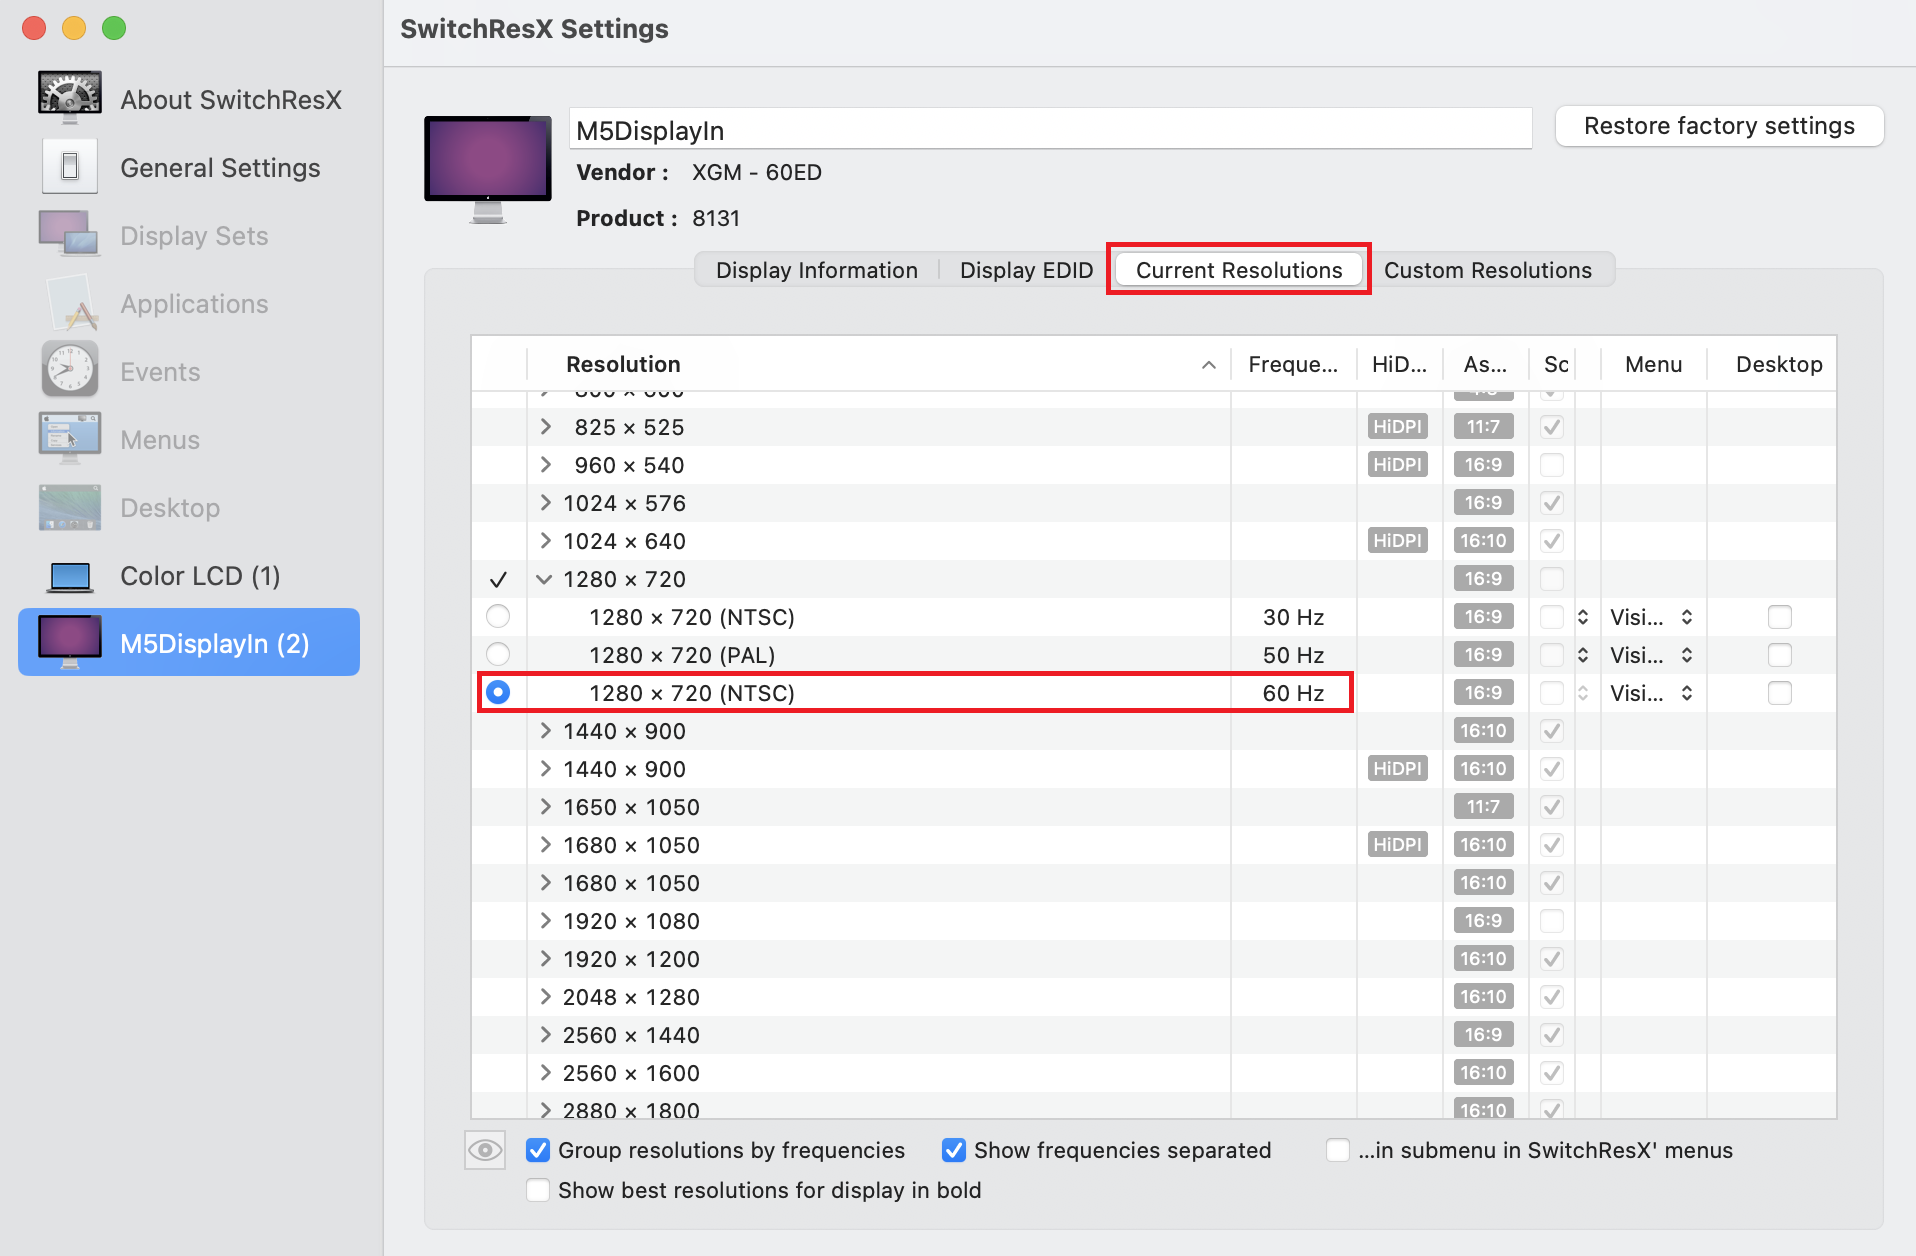Expand the 2560 × 1440 resolution group
Screen dimensions: 1916x1256
click(546, 1035)
